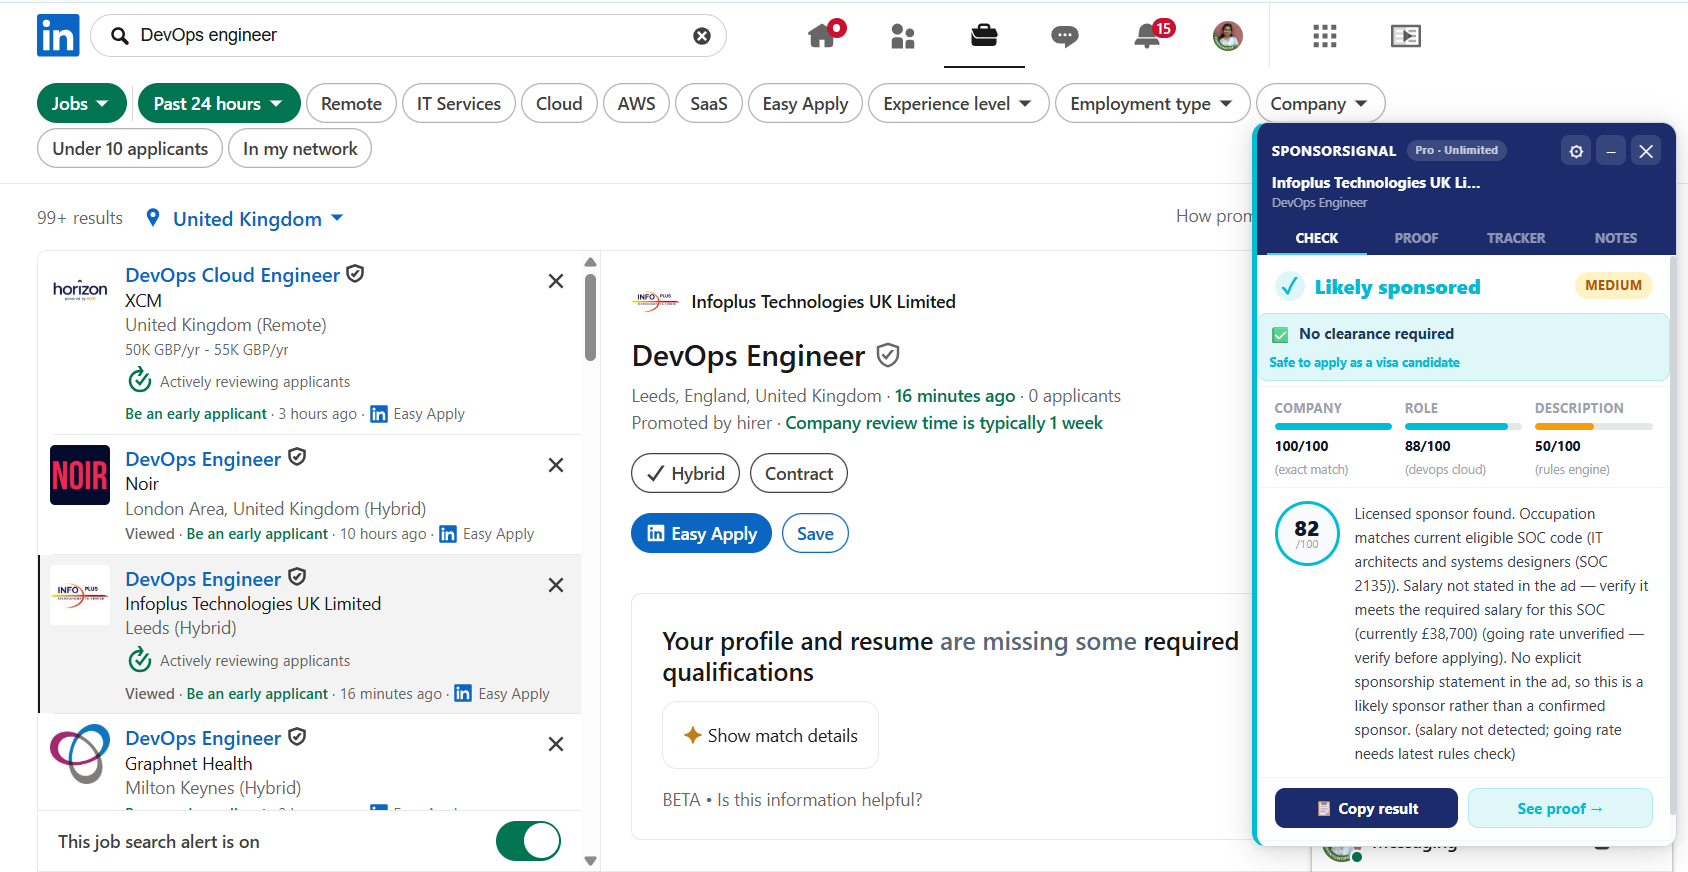1688x872 pixels.
Task: Open the Graphnet Health company logo
Action: [80, 754]
